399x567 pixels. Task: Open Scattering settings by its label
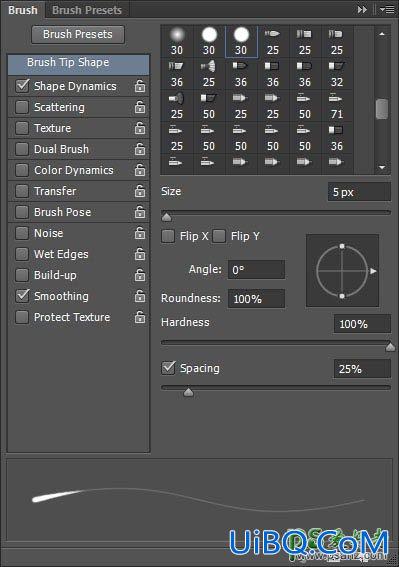tap(59, 107)
